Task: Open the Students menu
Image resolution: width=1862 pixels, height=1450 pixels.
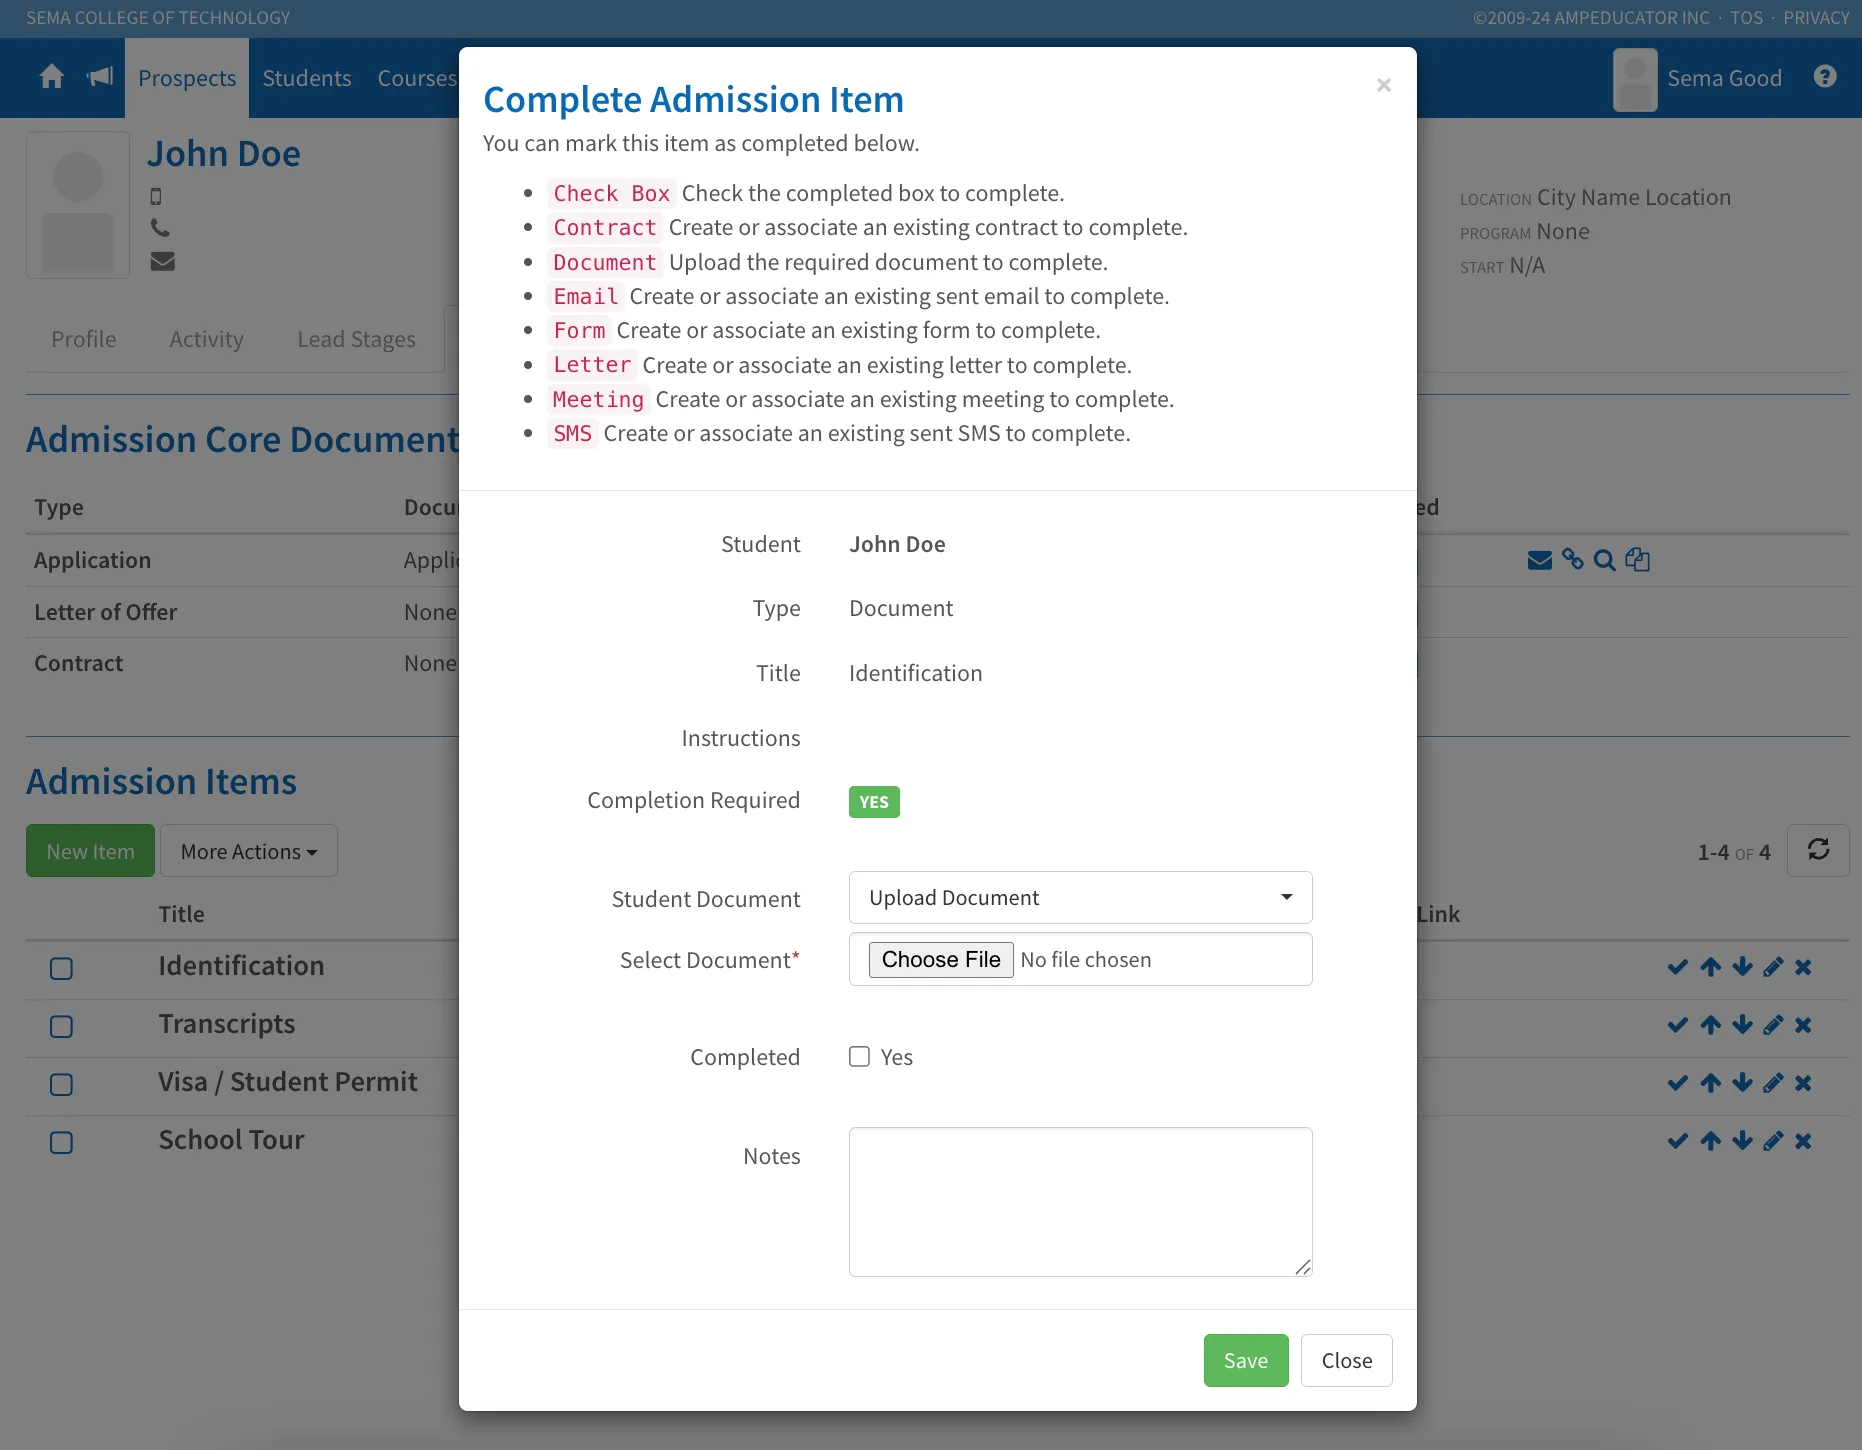Action: pos(307,78)
